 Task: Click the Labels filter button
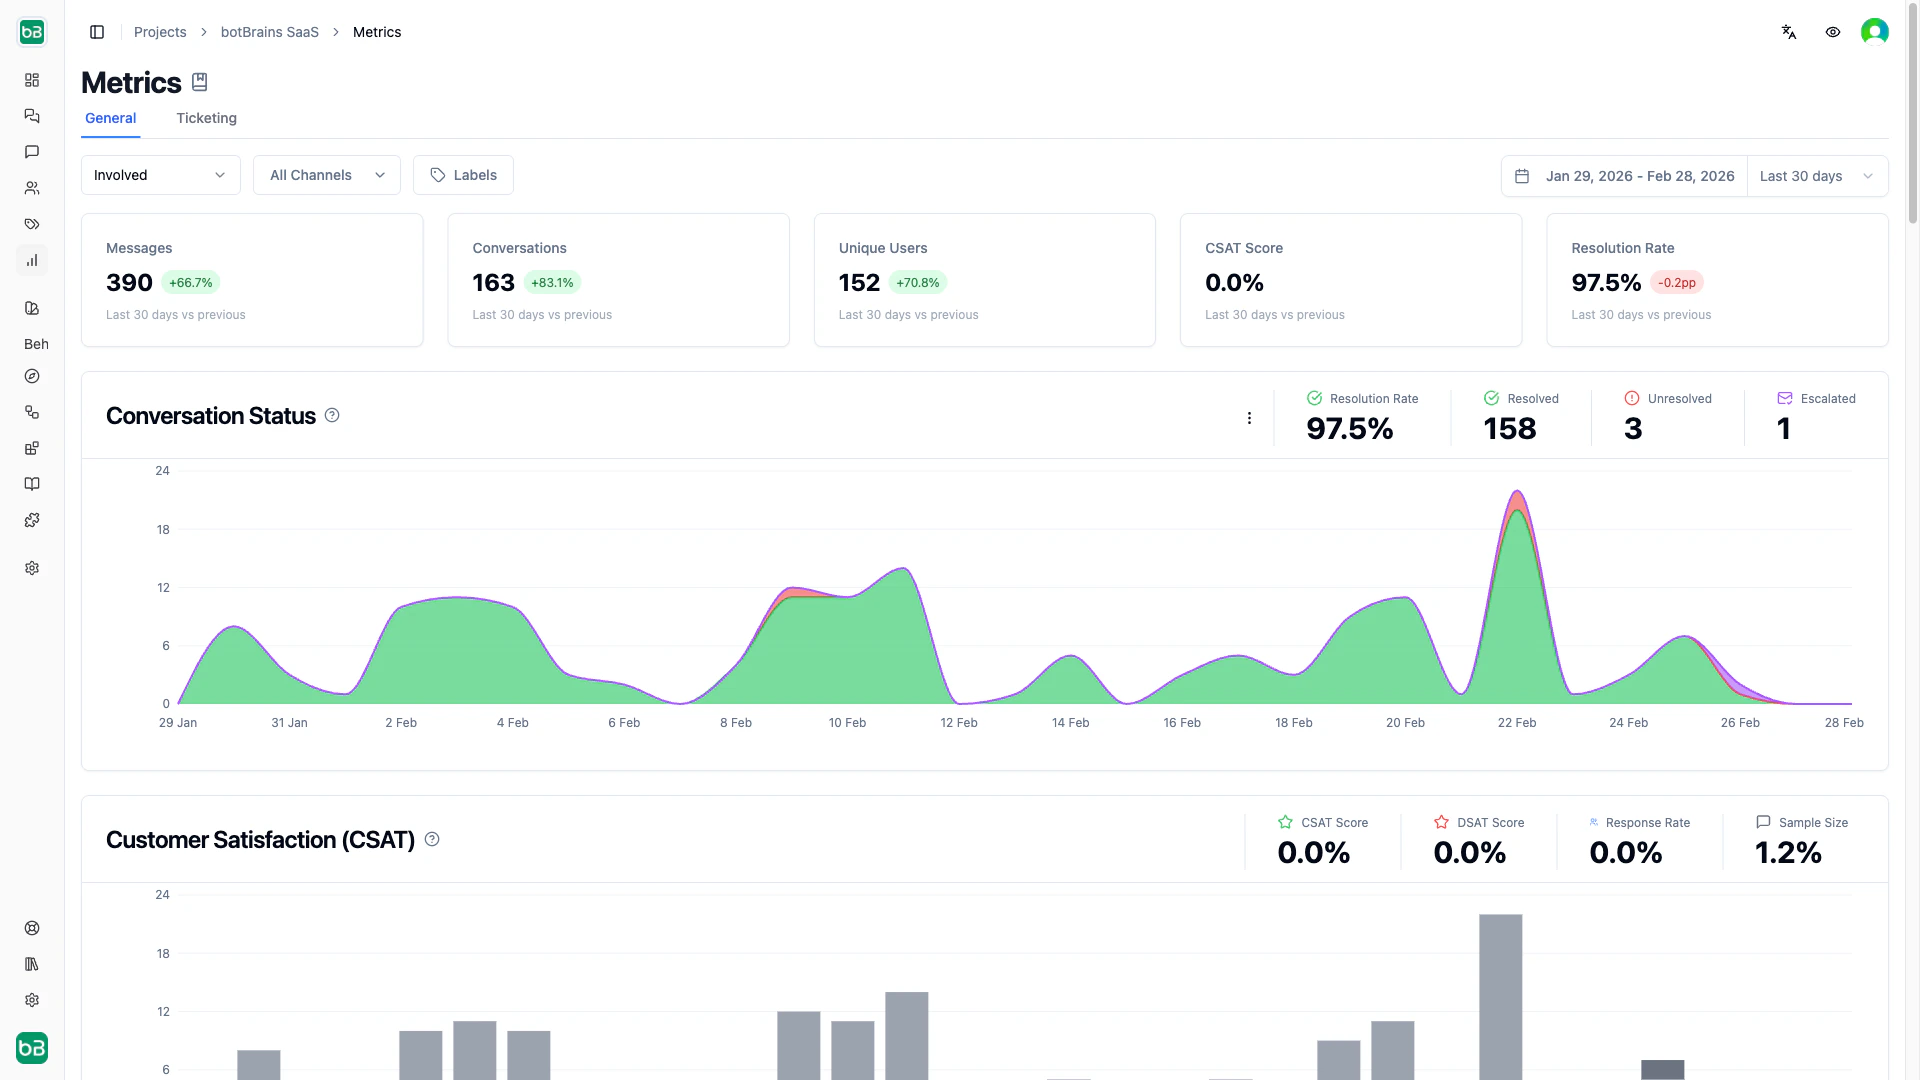[462, 174]
